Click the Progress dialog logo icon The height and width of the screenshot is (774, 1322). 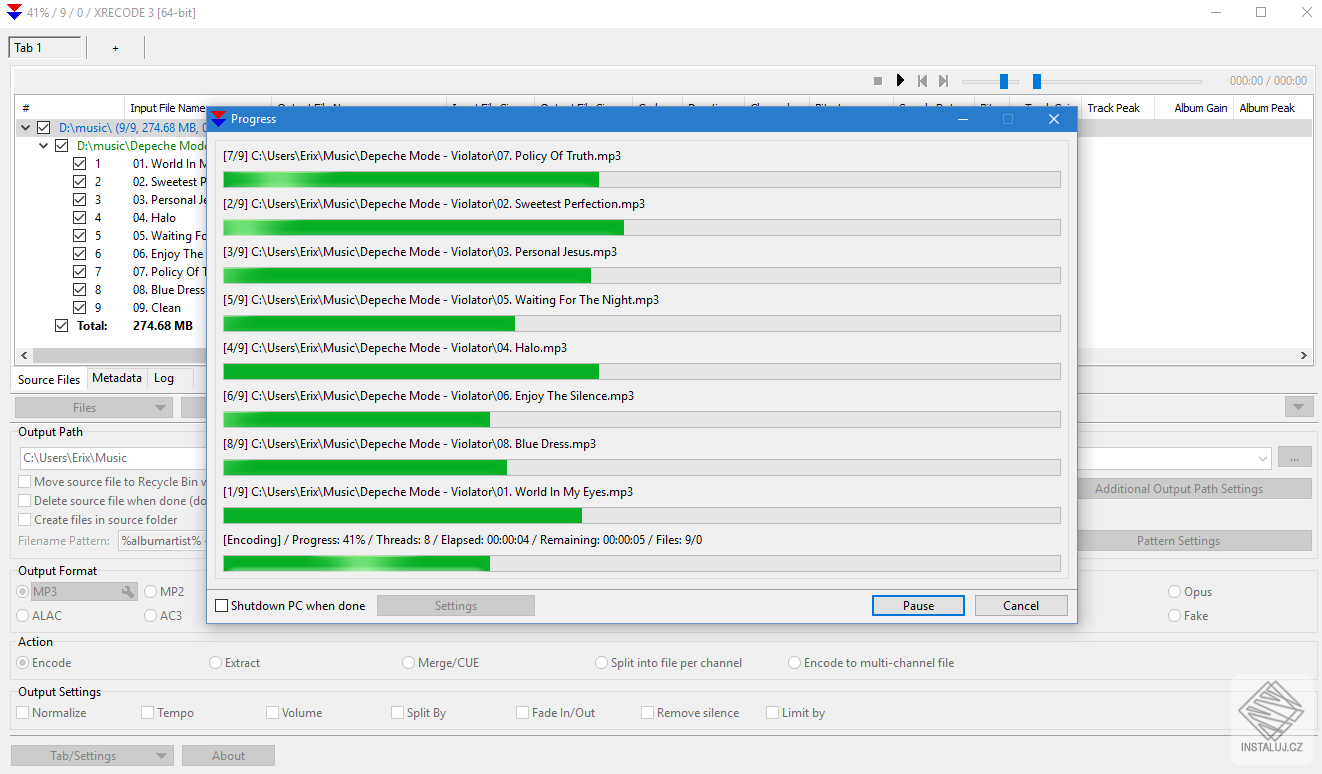218,119
